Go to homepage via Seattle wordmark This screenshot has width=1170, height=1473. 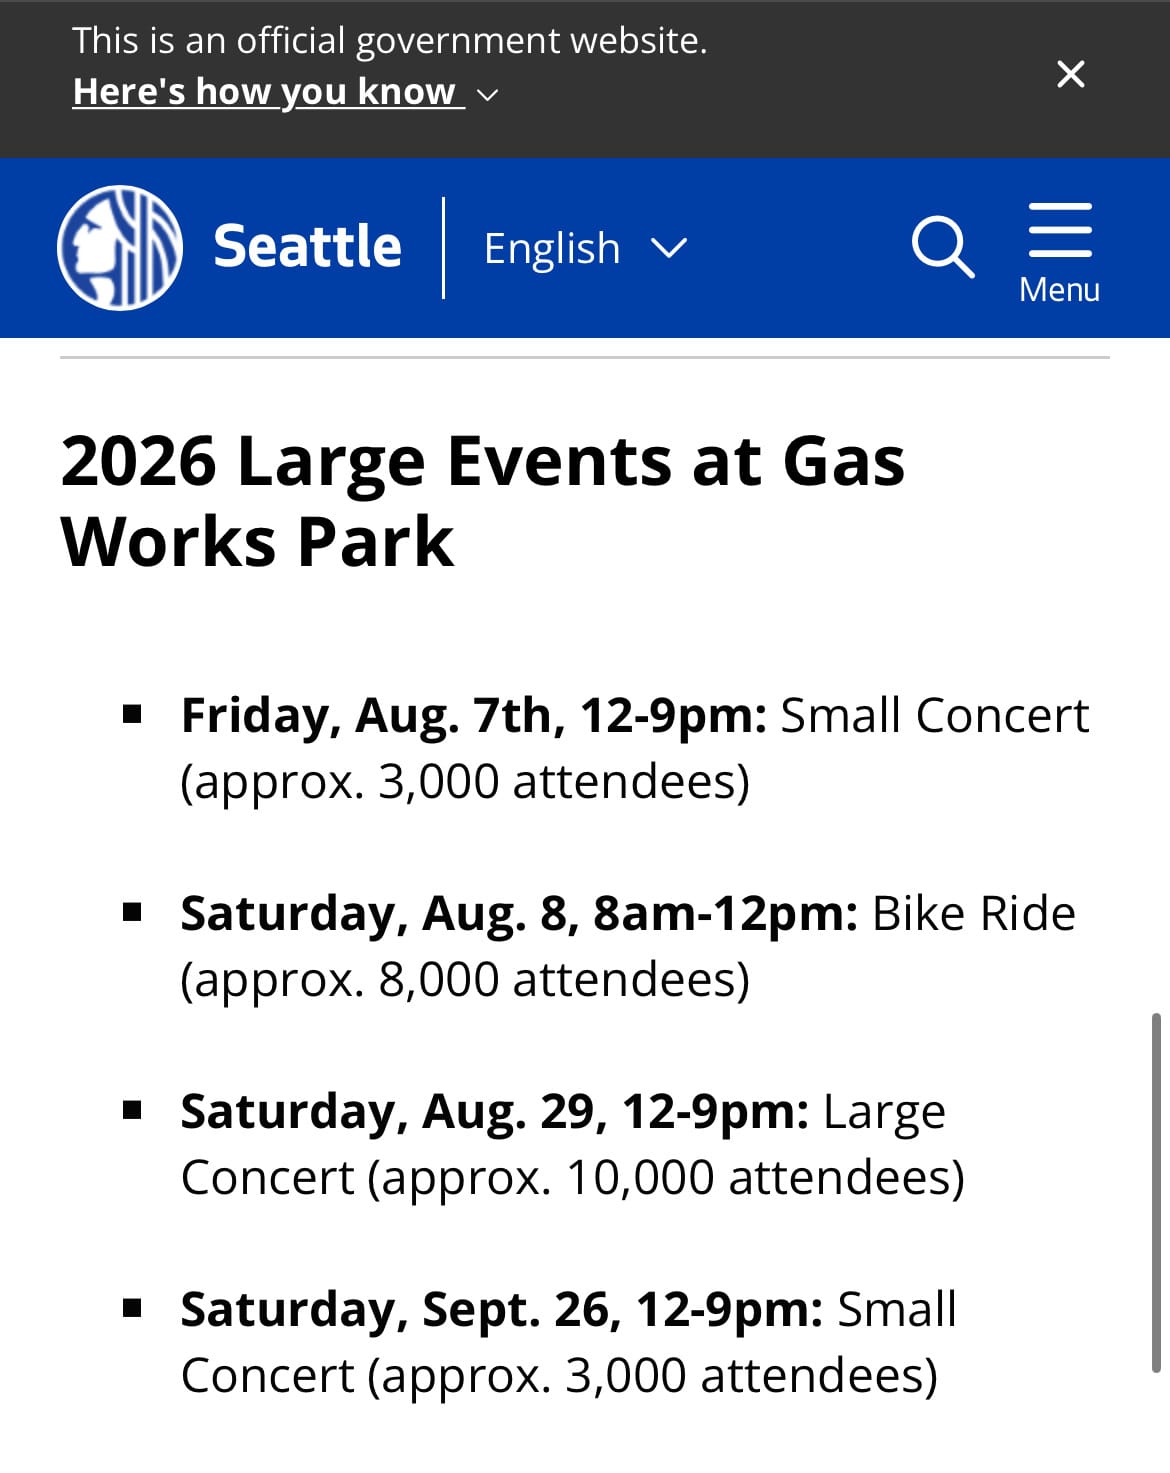click(x=307, y=246)
